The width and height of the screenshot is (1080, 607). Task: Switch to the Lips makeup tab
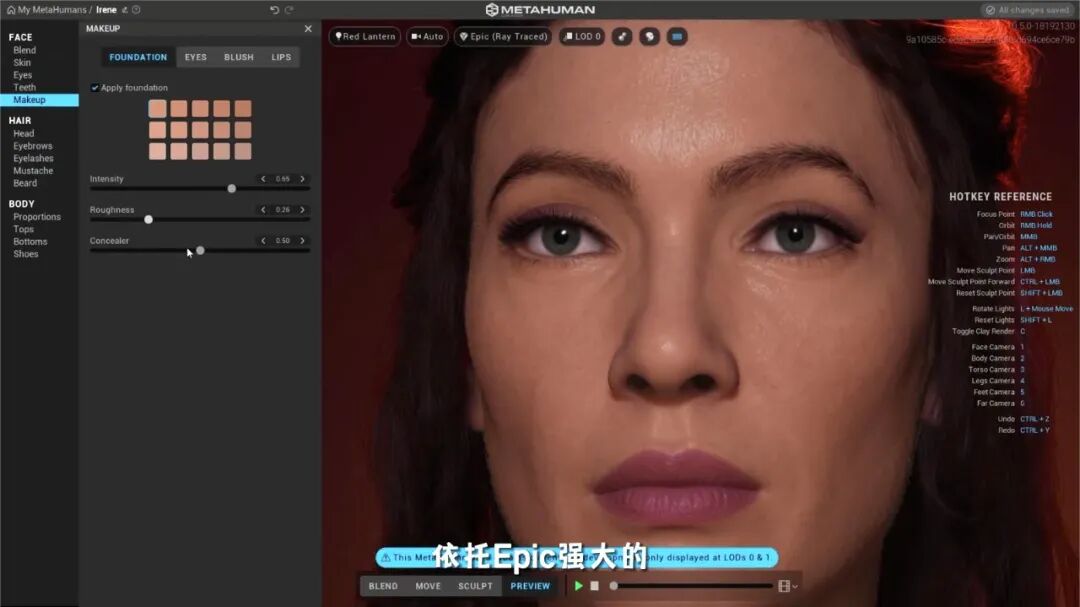(281, 57)
